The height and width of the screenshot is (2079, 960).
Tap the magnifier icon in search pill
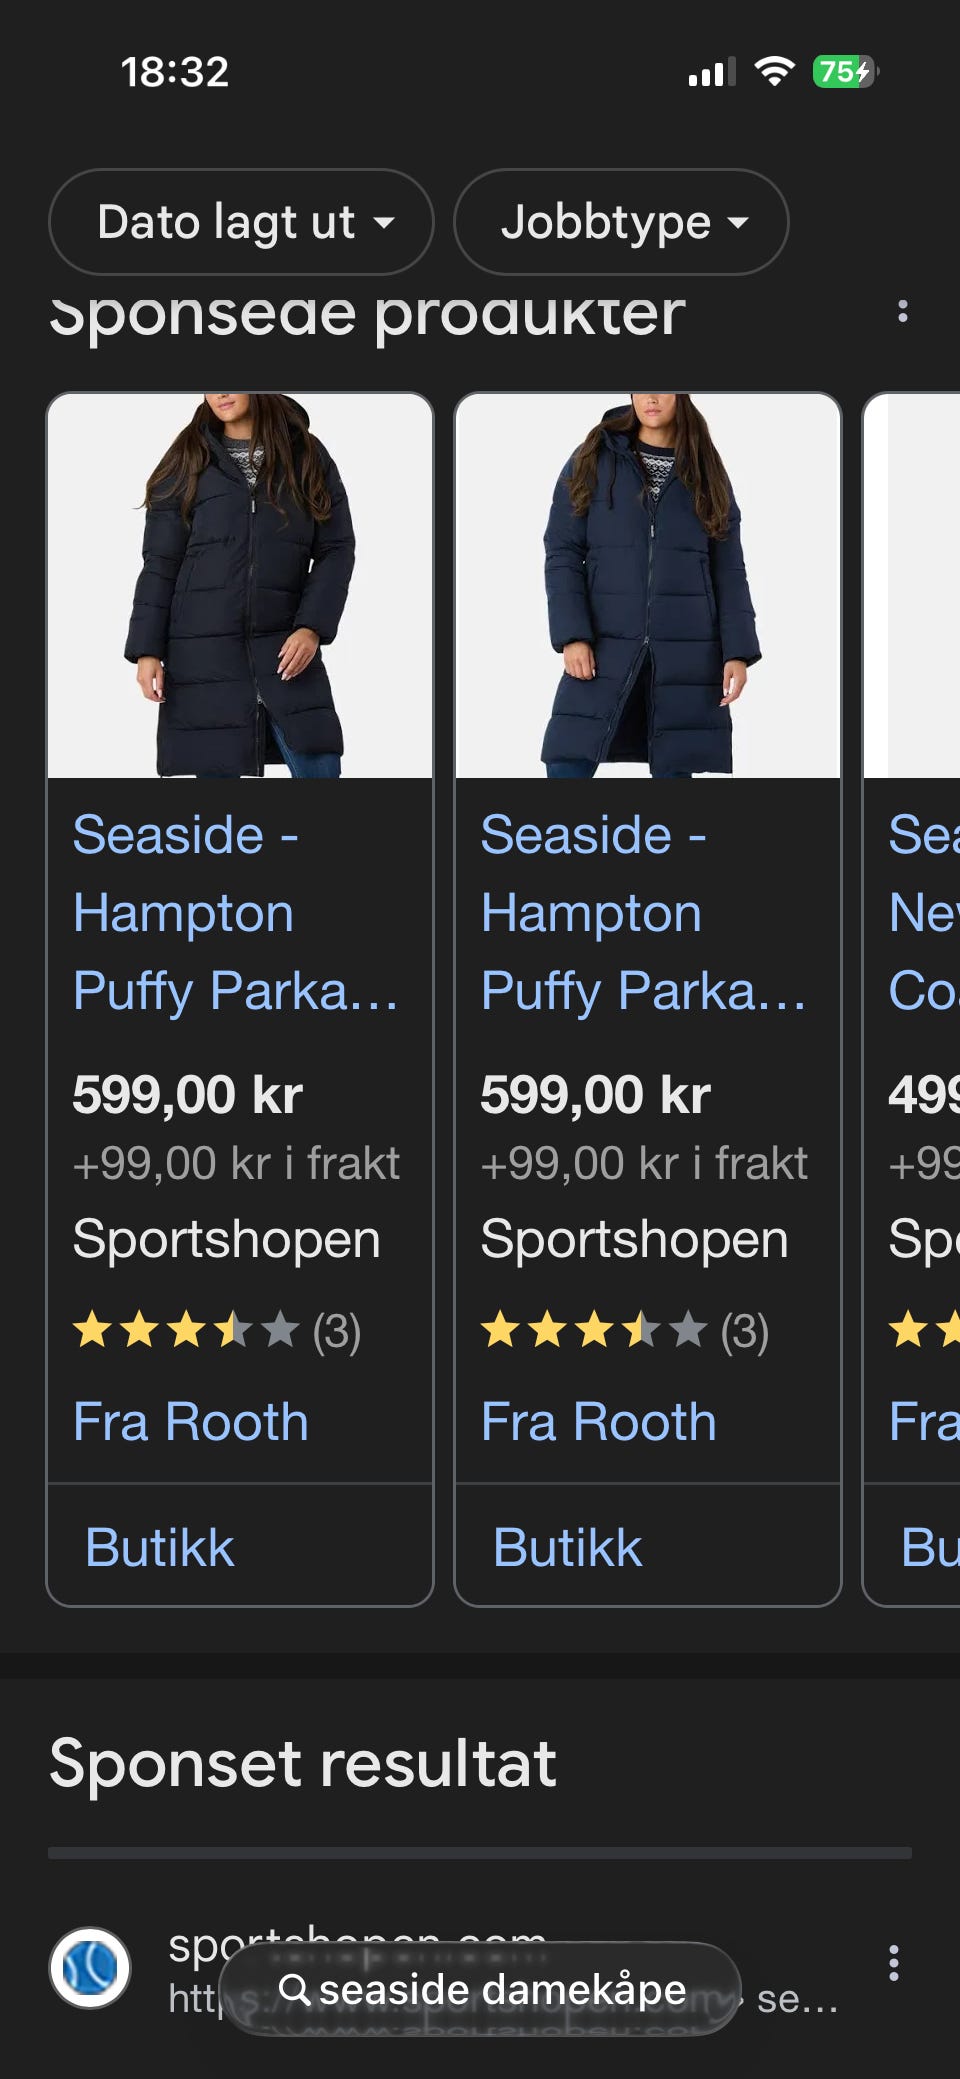294,1989
